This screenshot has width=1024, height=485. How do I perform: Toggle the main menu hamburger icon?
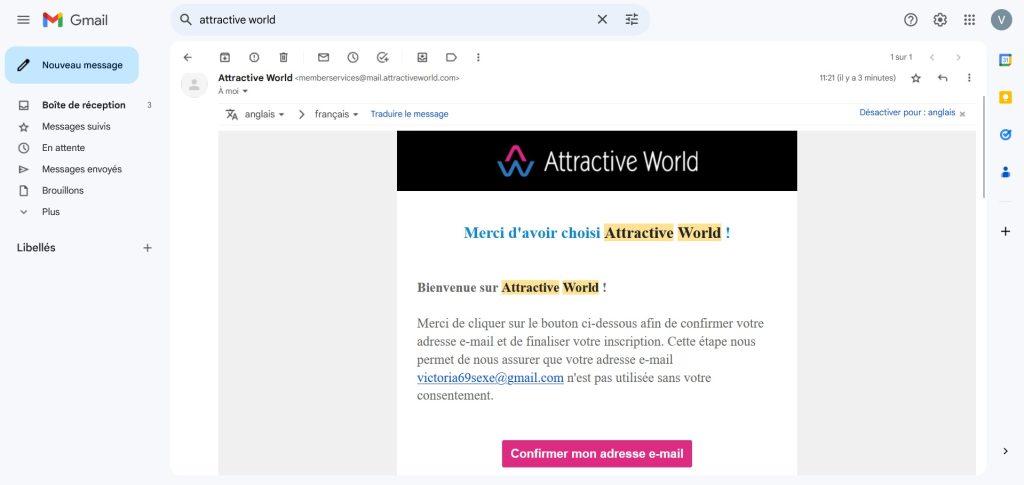pyautogui.click(x=24, y=20)
